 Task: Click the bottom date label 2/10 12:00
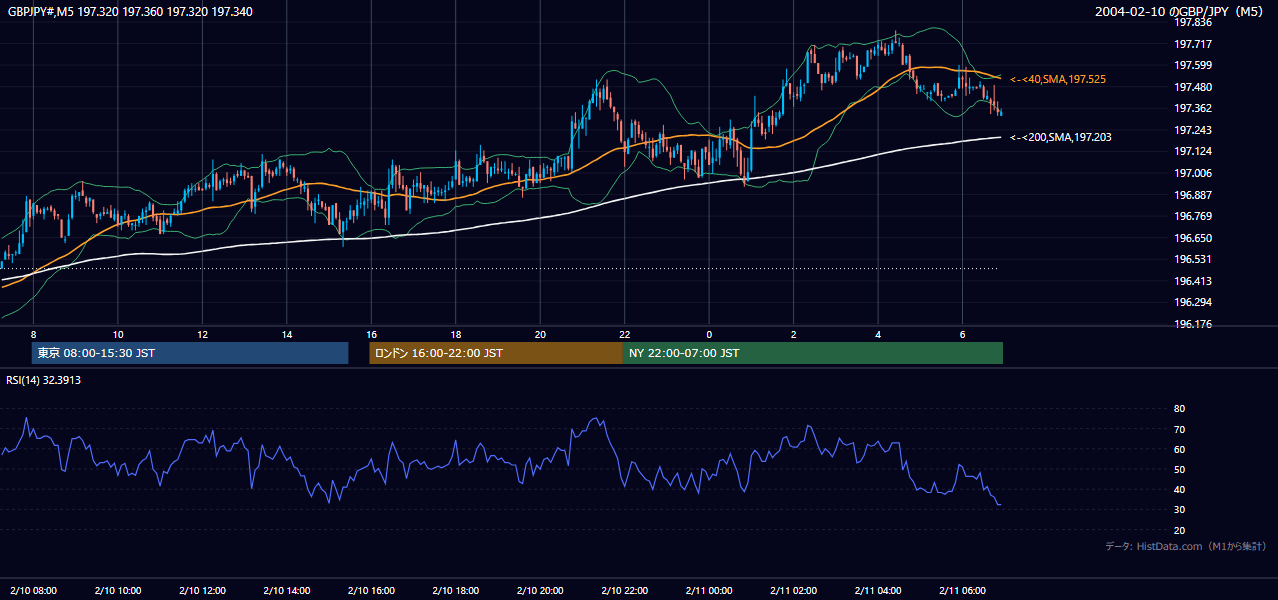coord(203,590)
